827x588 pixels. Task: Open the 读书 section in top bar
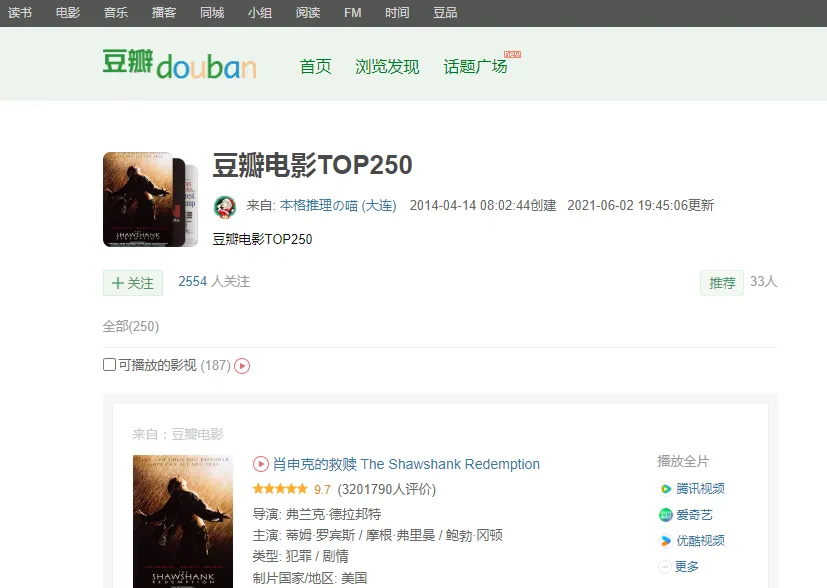pos(20,13)
